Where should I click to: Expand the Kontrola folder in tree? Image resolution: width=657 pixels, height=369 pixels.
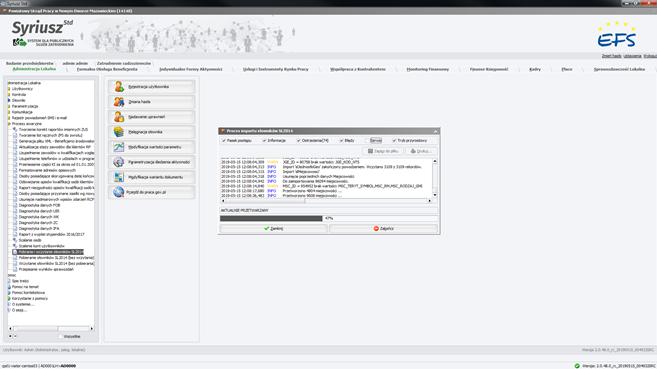[9, 95]
